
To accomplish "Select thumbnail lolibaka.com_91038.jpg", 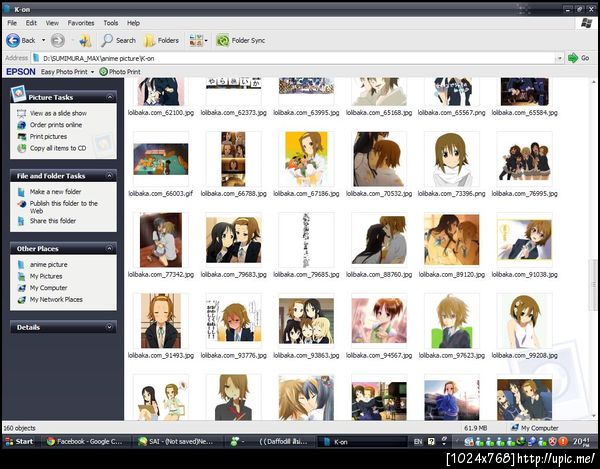I will 524,240.
